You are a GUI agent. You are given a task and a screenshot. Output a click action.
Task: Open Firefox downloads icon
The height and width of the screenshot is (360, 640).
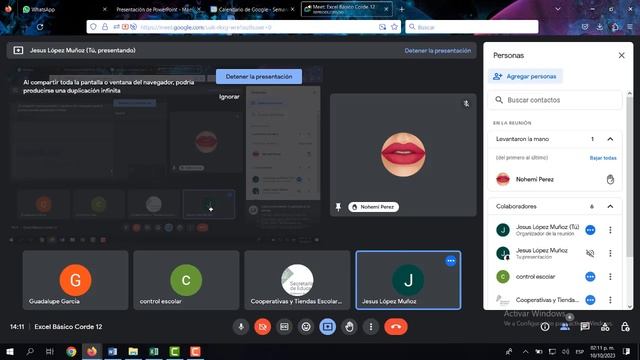600,27
